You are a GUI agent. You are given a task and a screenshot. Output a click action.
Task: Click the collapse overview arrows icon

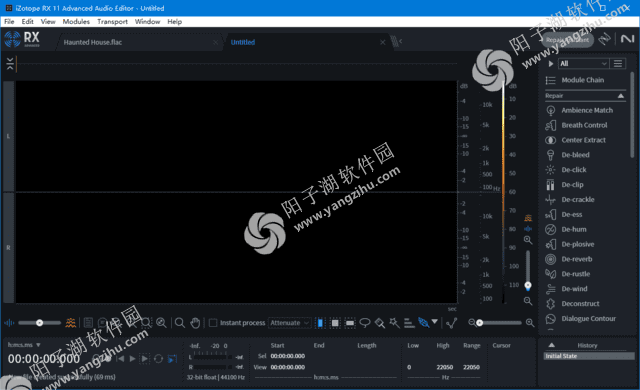10,64
